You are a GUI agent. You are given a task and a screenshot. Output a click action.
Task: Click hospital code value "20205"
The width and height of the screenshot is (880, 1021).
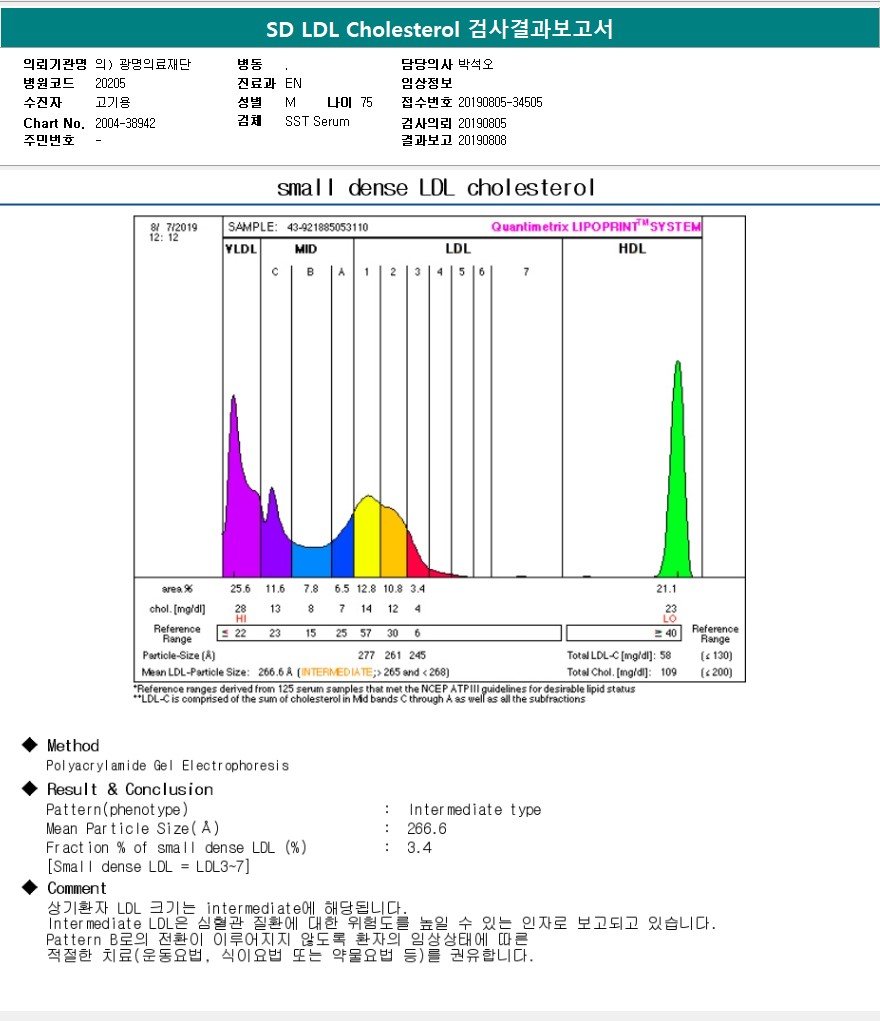[x=110, y=83]
